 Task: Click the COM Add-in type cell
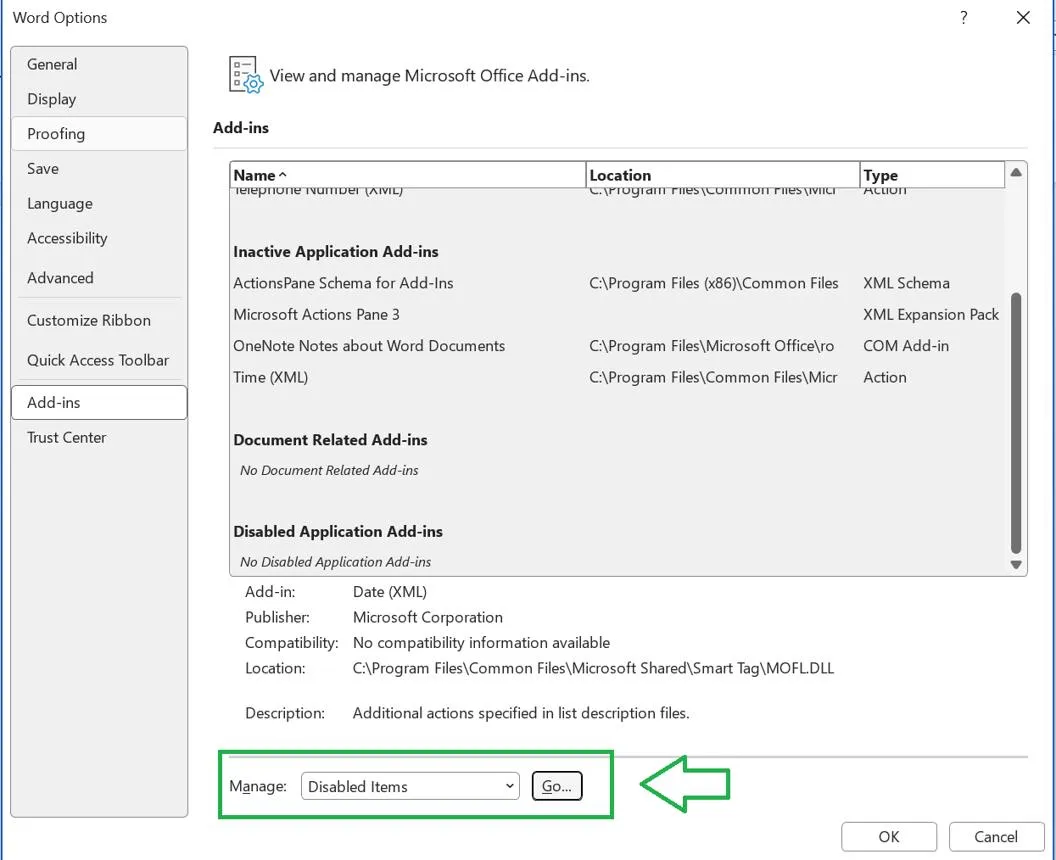pyautogui.click(x=906, y=345)
